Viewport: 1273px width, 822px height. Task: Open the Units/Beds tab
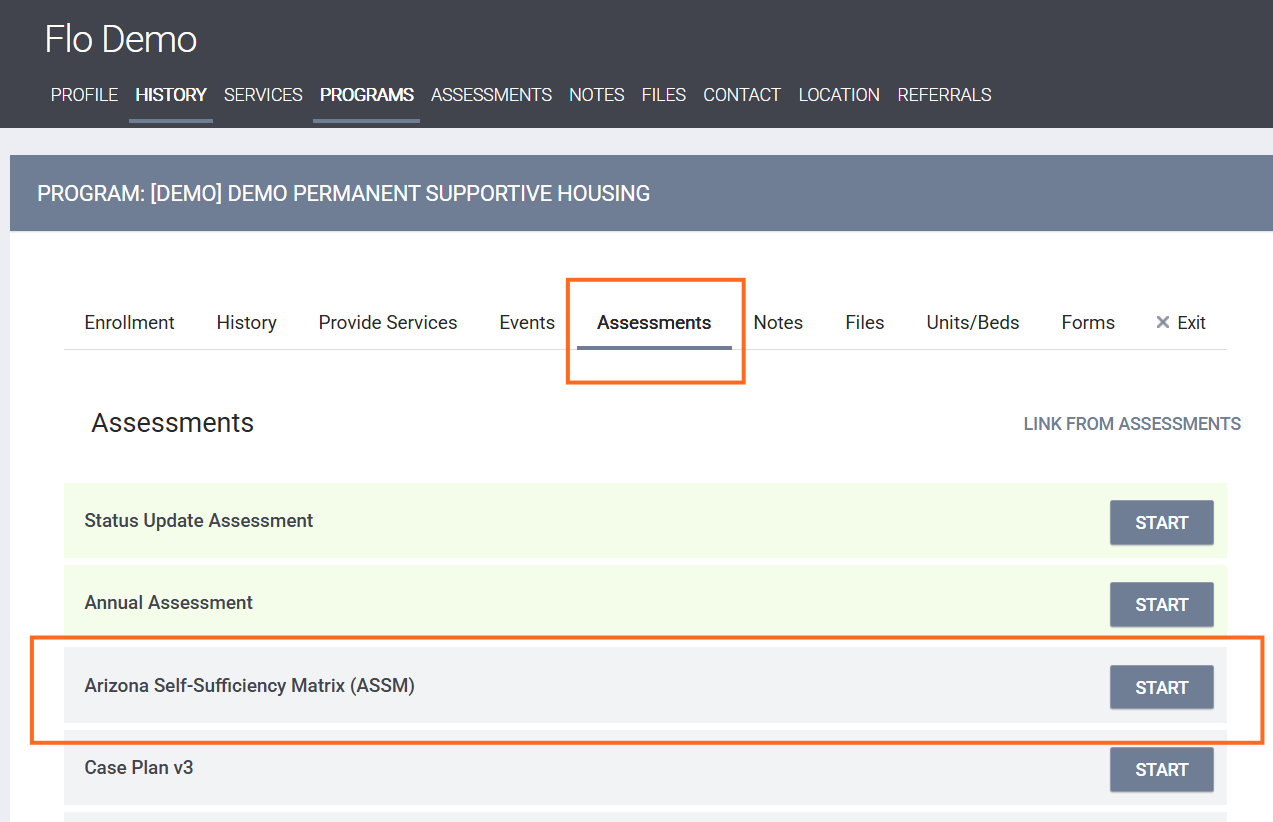(x=973, y=323)
